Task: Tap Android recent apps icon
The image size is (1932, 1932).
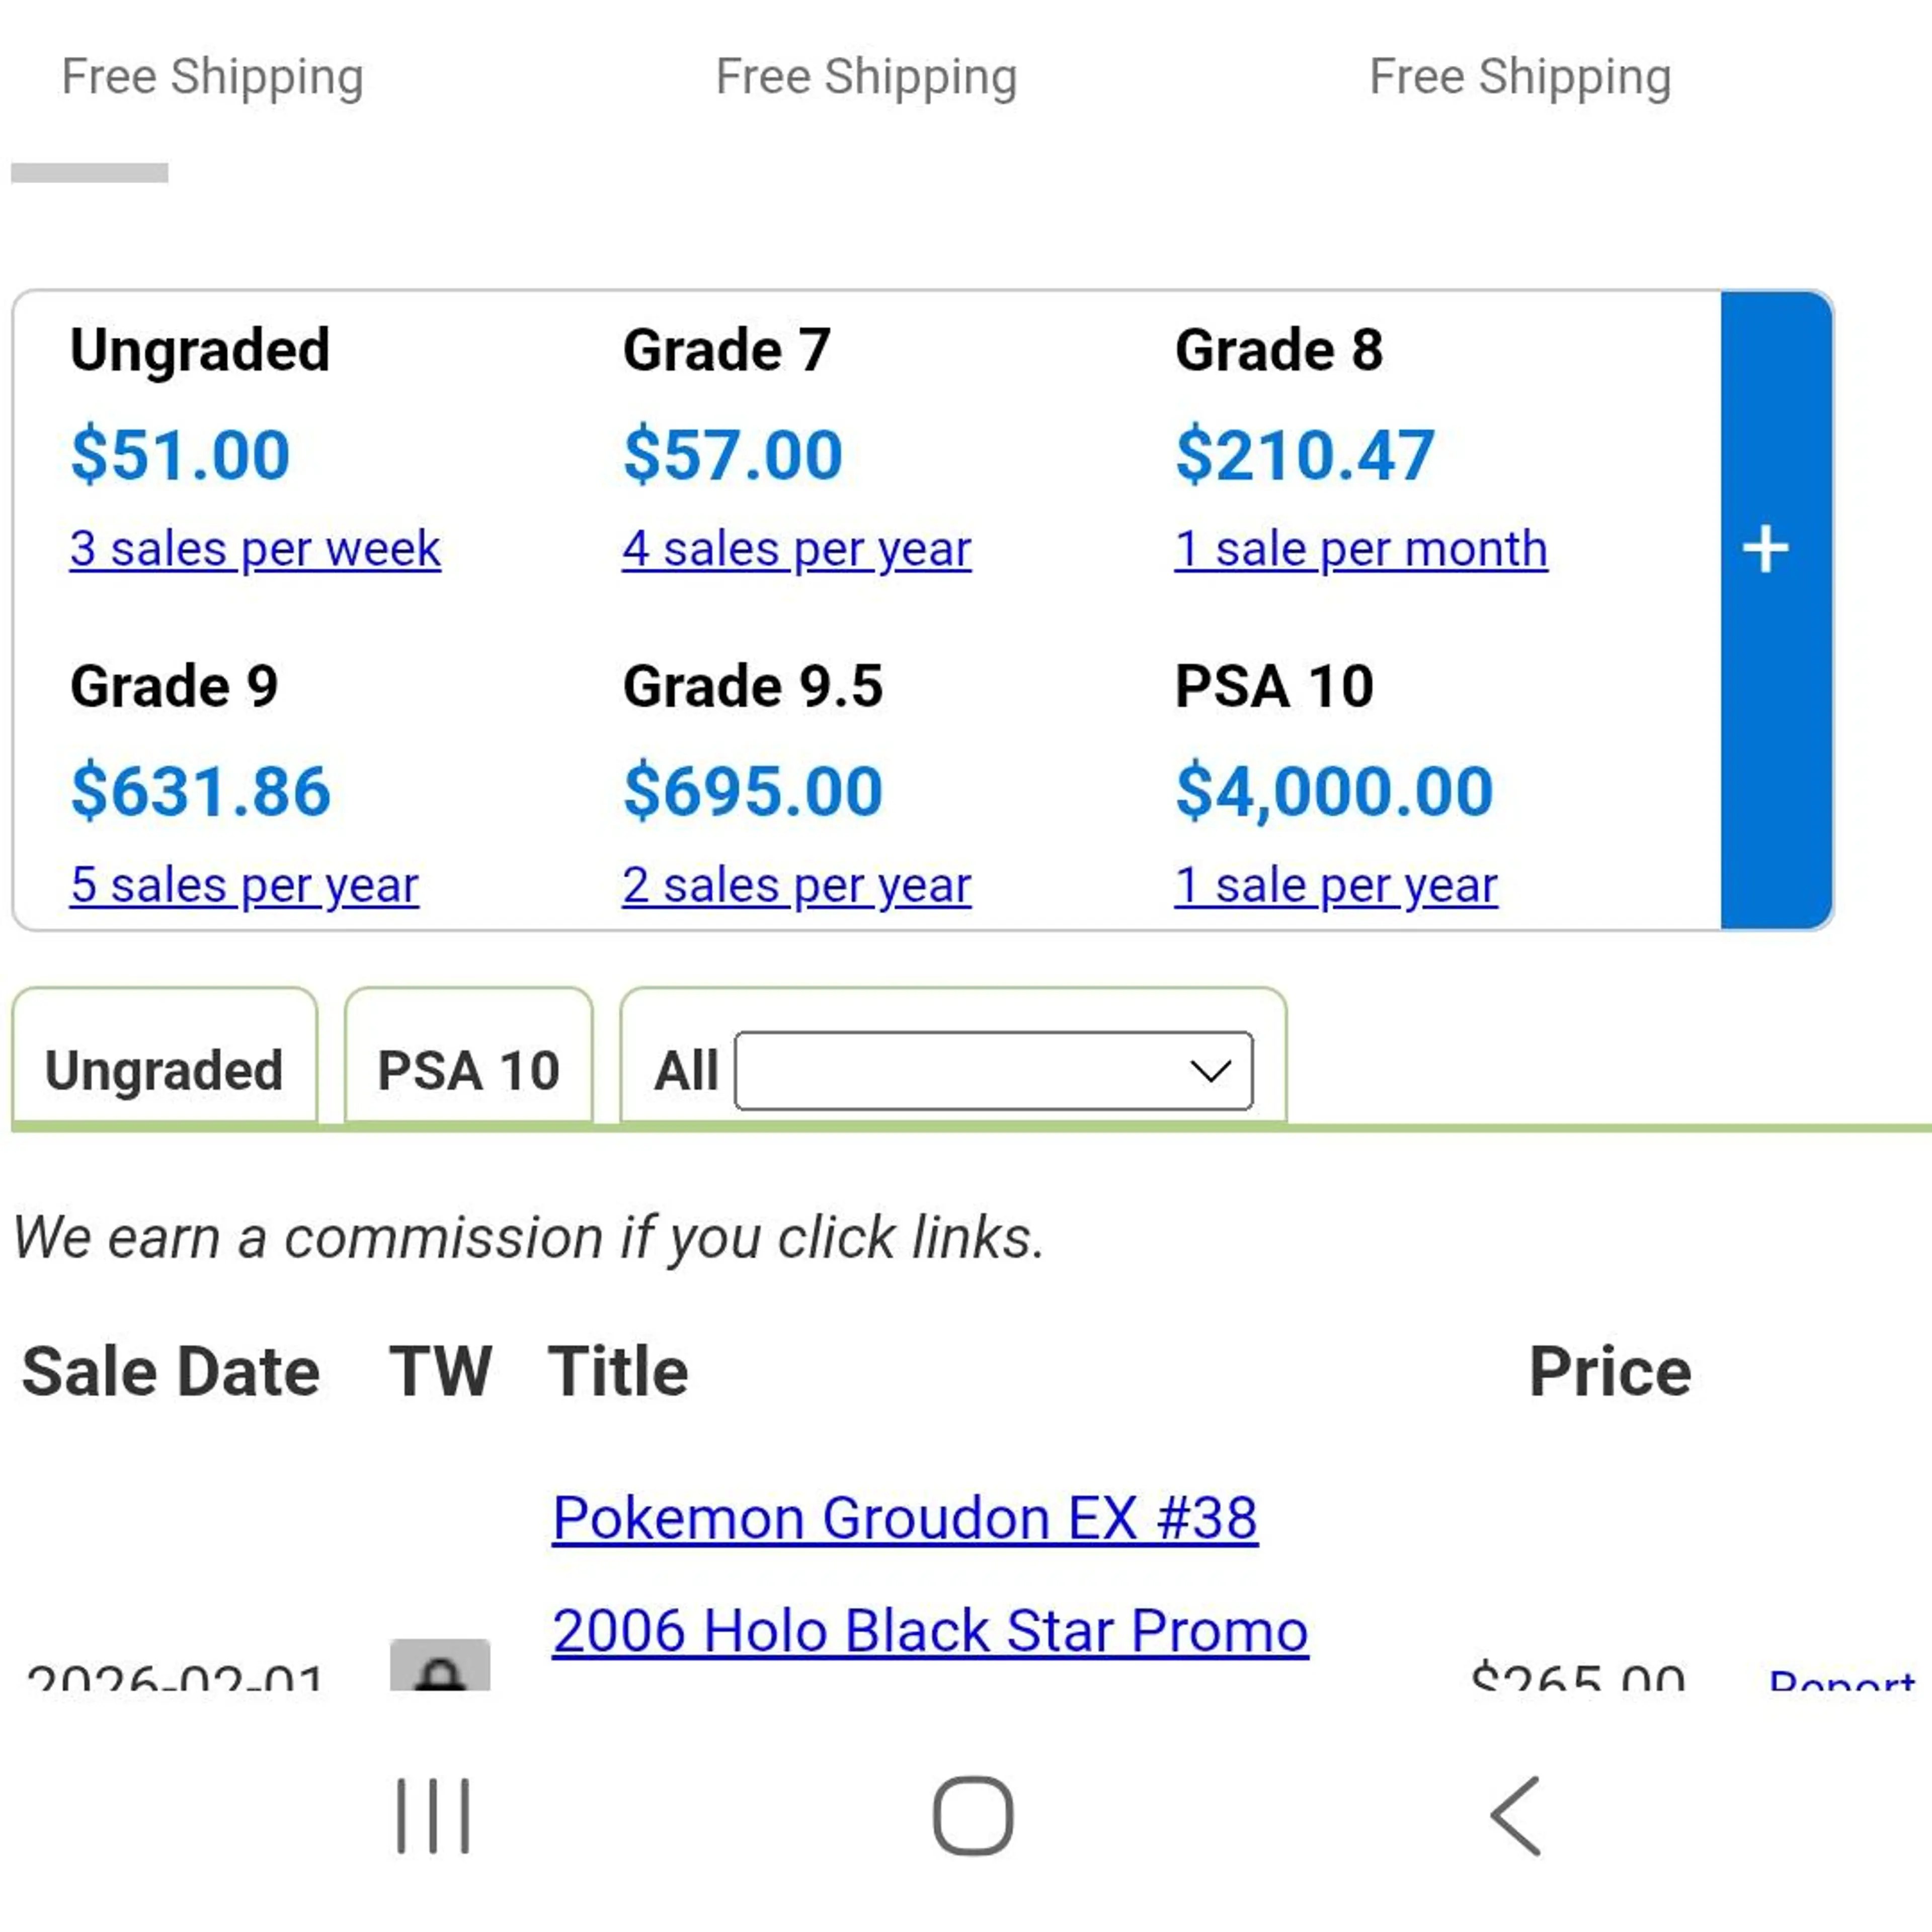Action: [x=433, y=1815]
